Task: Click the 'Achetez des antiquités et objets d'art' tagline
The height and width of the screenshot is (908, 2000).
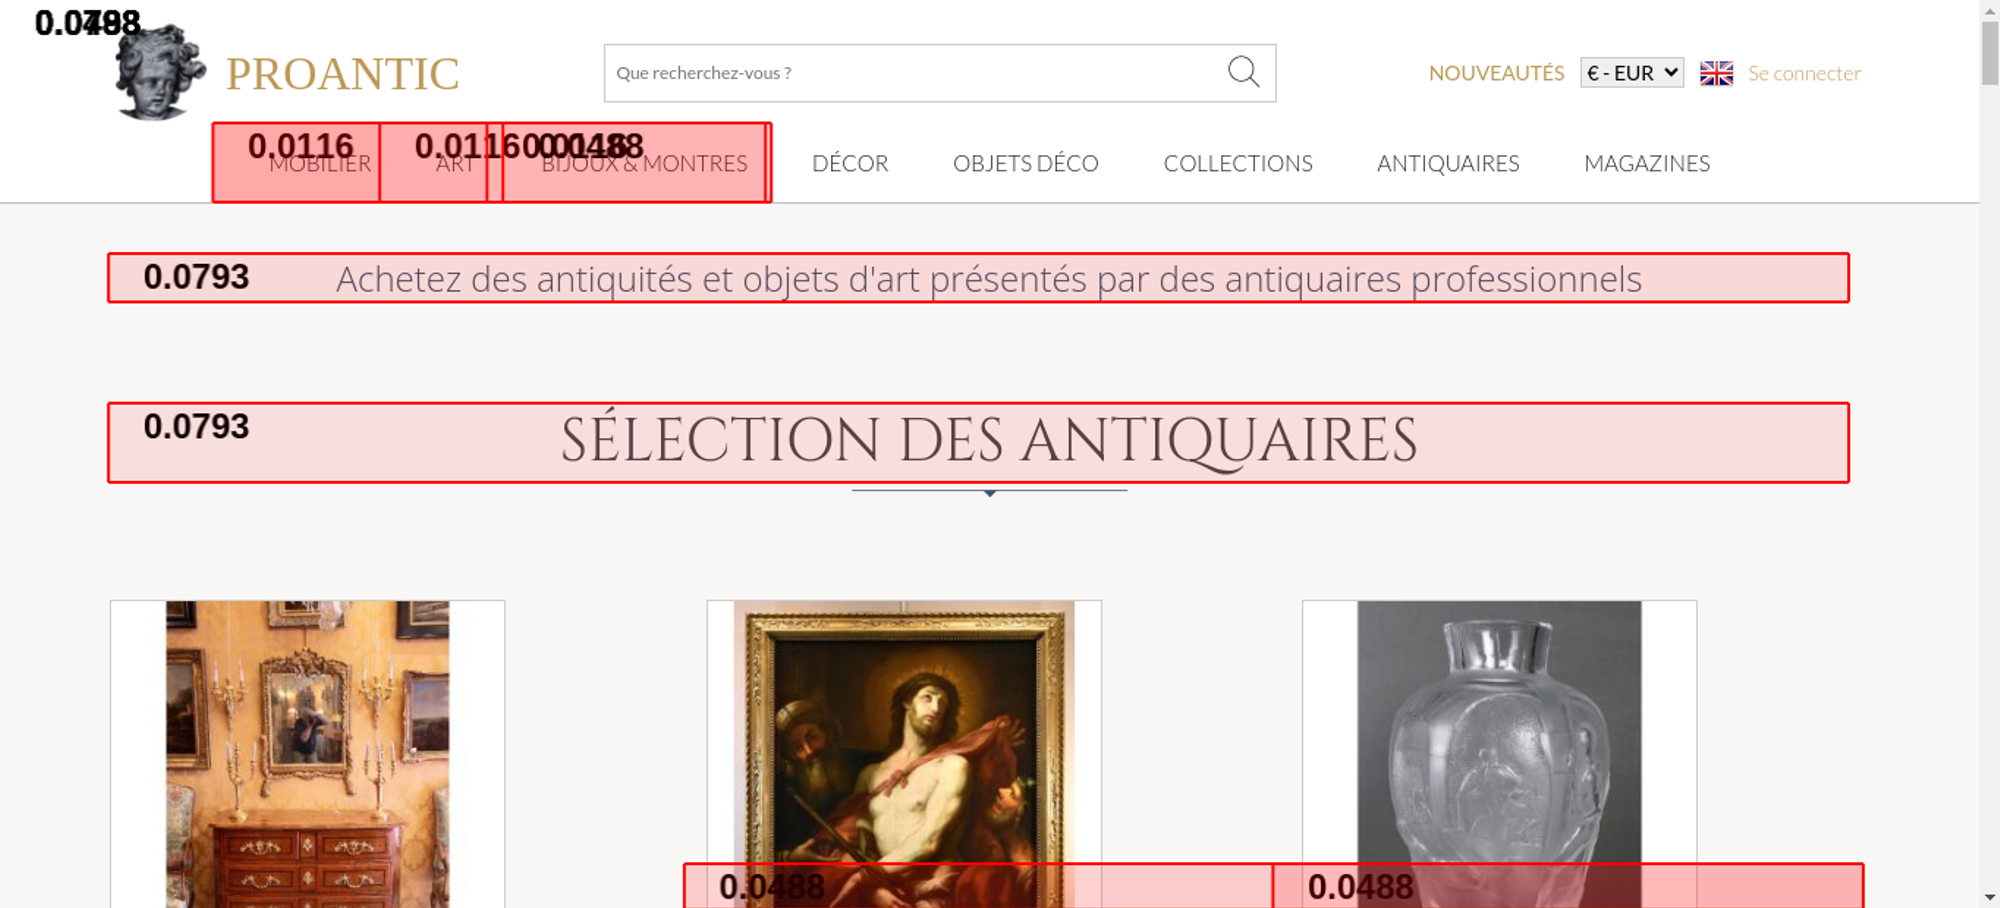Action: [x=988, y=279]
